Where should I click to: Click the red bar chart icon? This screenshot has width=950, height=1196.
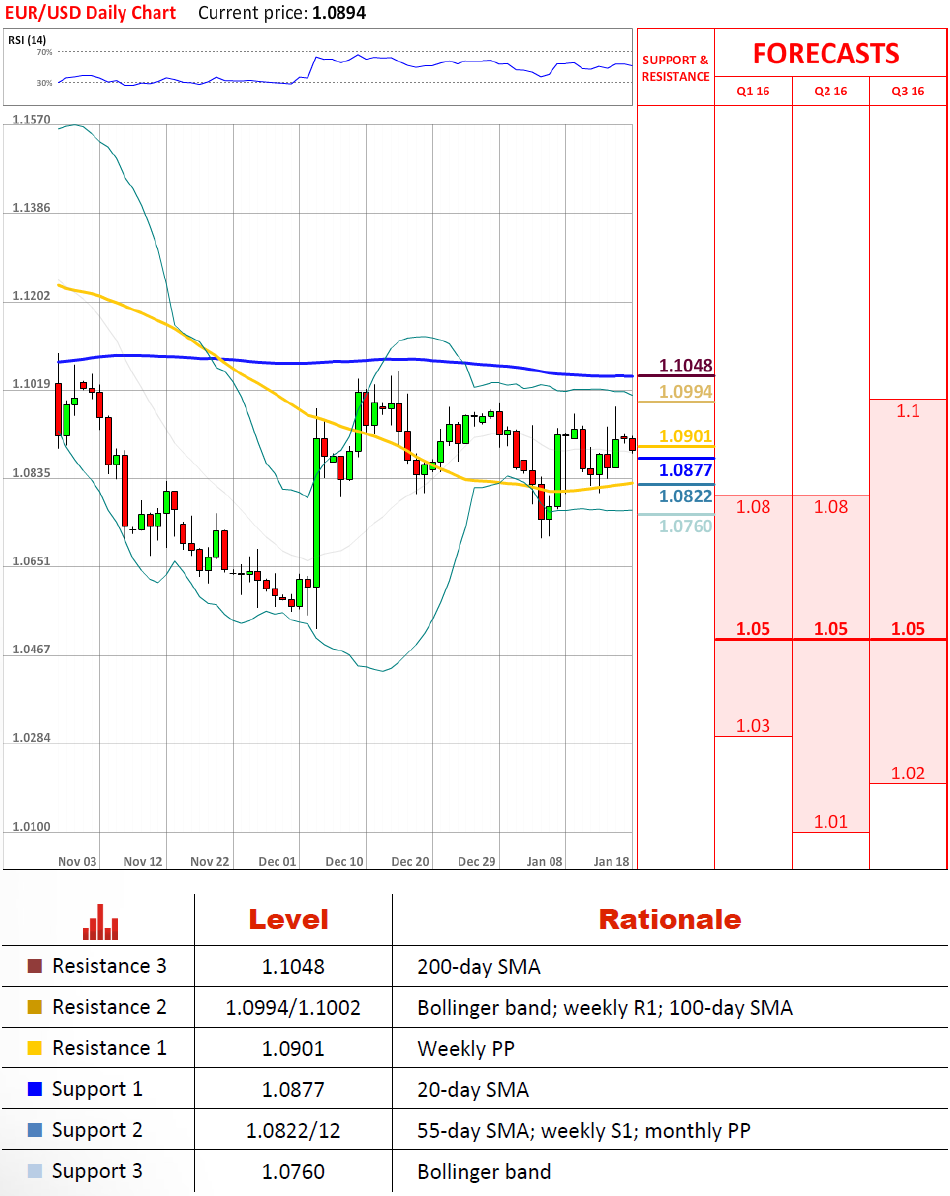coord(101,922)
